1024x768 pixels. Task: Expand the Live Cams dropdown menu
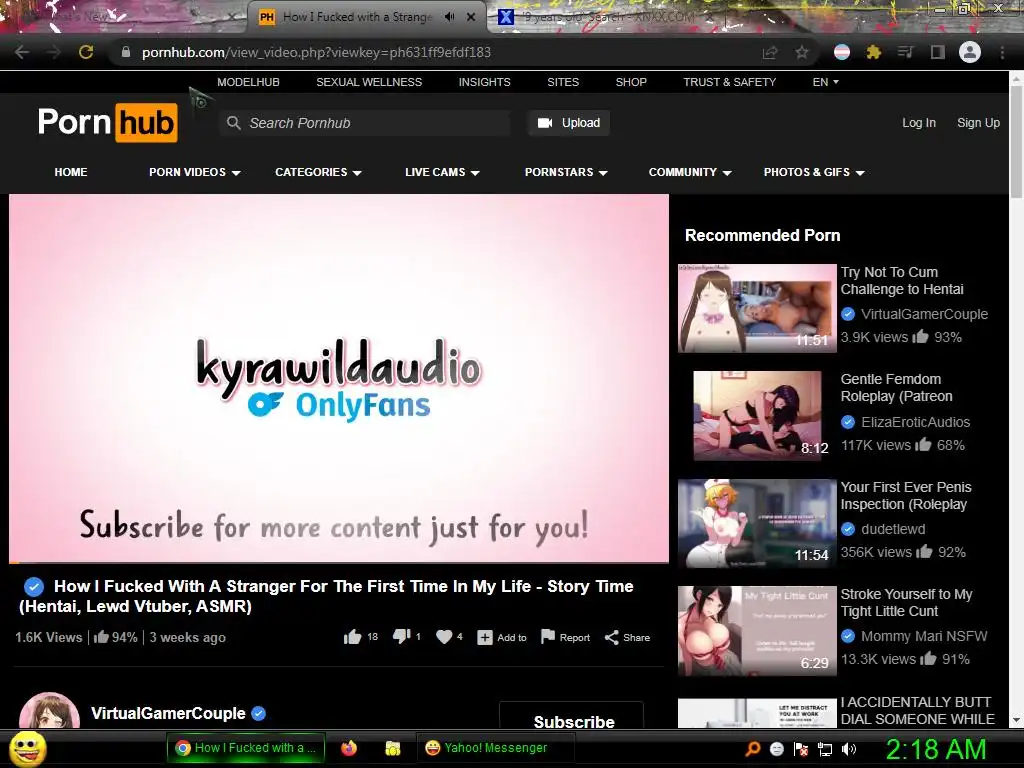[x=442, y=172]
